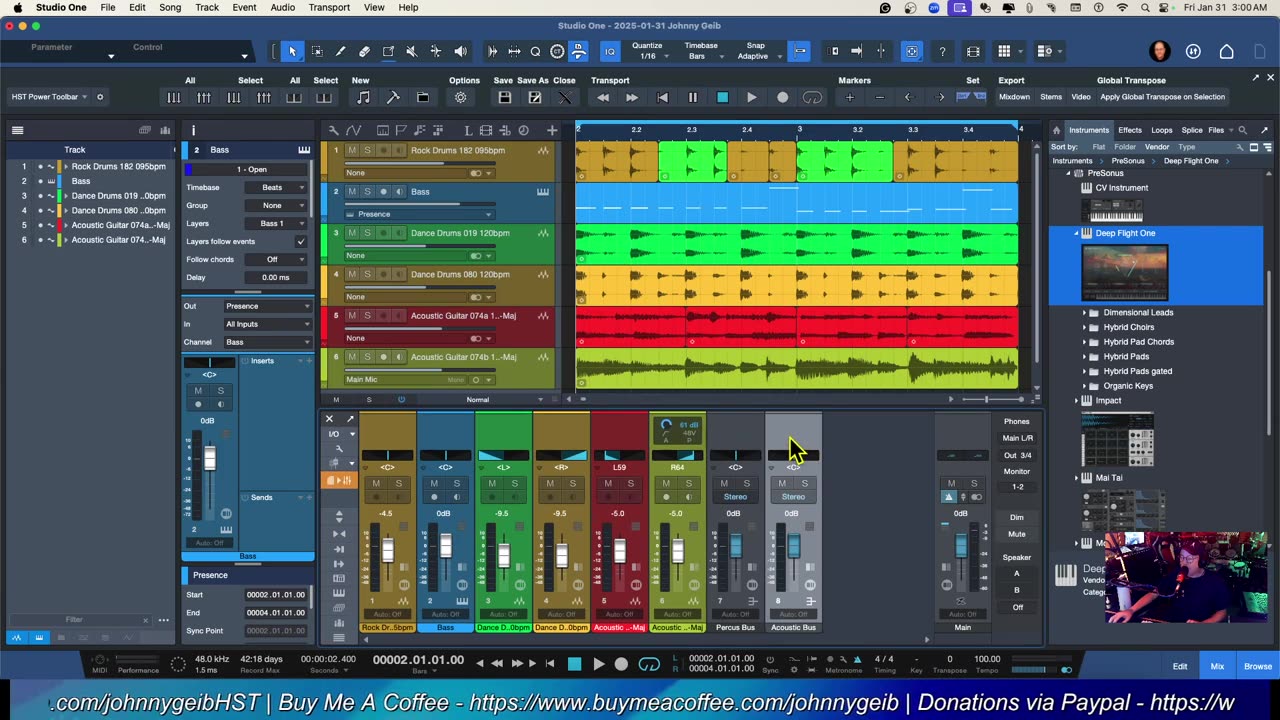Screen dimensions: 1280x720
Task: Switch to the Effects browser tab
Action: 1130,130
